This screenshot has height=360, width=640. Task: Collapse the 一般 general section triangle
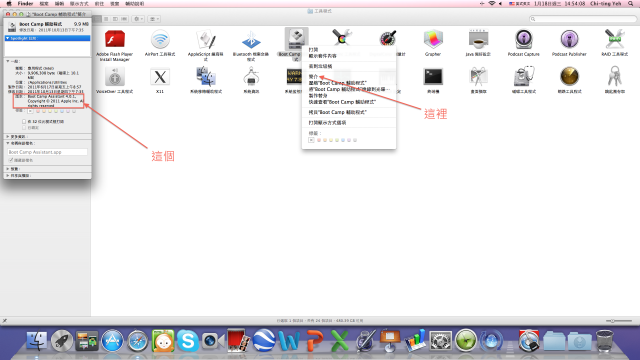click(x=8, y=61)
